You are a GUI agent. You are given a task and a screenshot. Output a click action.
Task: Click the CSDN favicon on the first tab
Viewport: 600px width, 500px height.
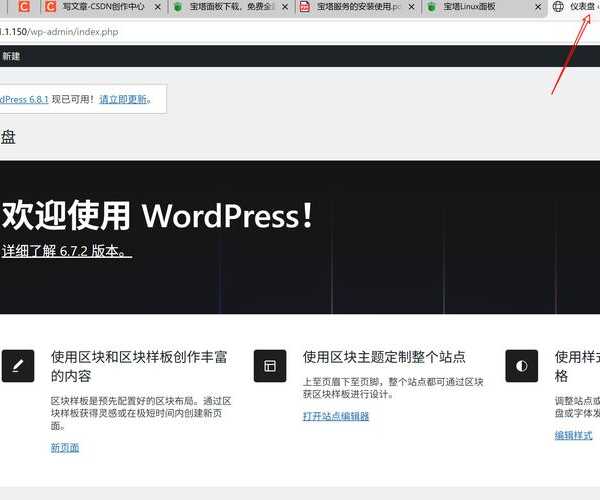click(x=24, y=7)
